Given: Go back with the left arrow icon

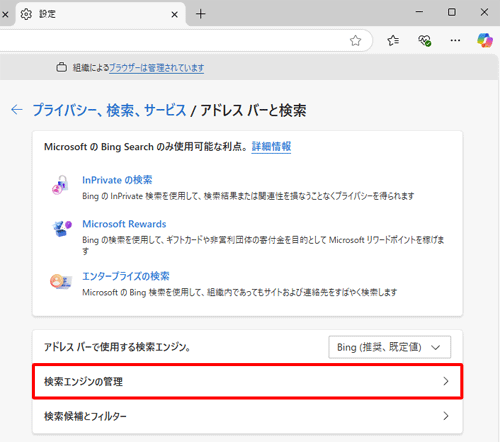Looking at the screenshot, I should [17, 109].
